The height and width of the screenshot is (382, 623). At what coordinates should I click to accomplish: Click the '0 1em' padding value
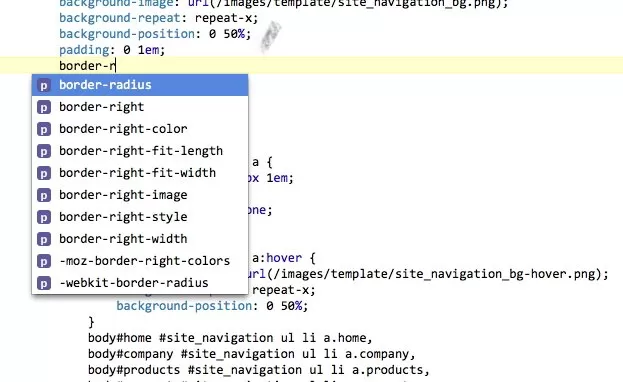(141, 50)
